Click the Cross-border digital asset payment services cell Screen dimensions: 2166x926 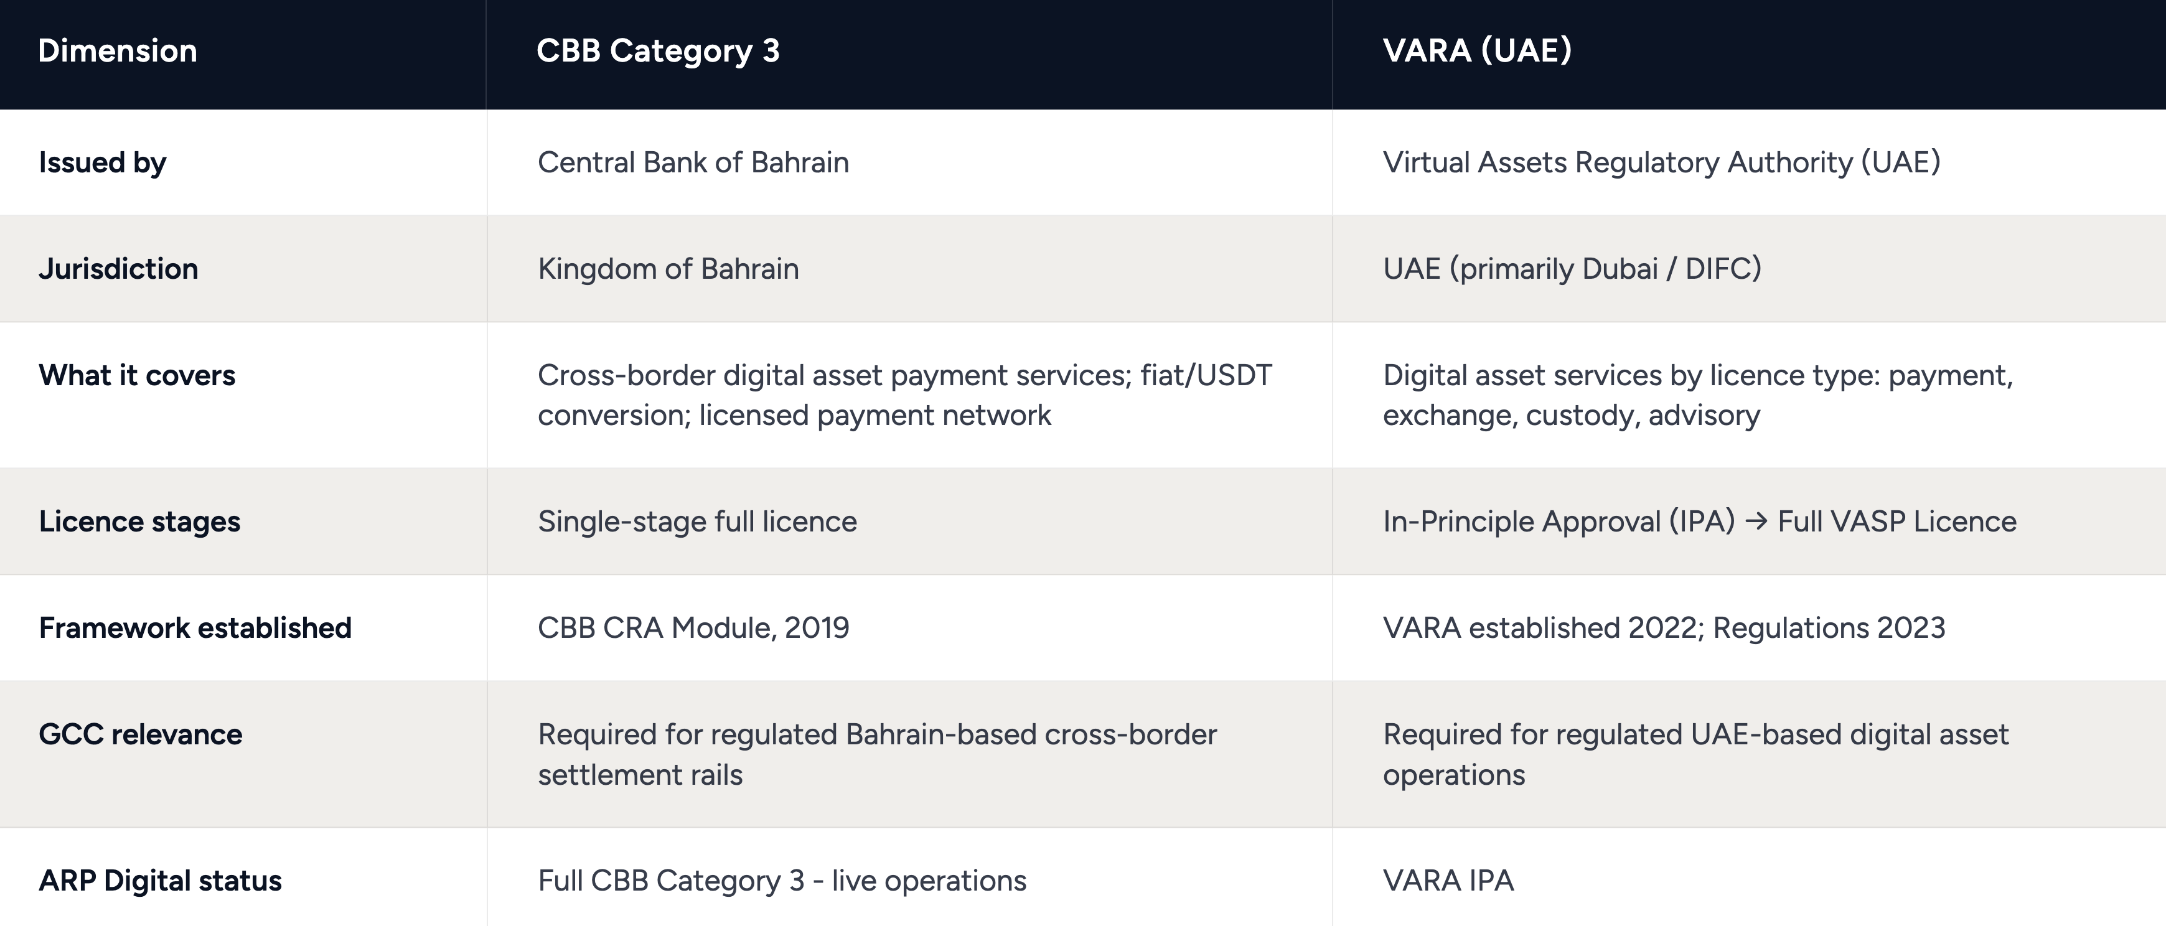tap(905, 395)
